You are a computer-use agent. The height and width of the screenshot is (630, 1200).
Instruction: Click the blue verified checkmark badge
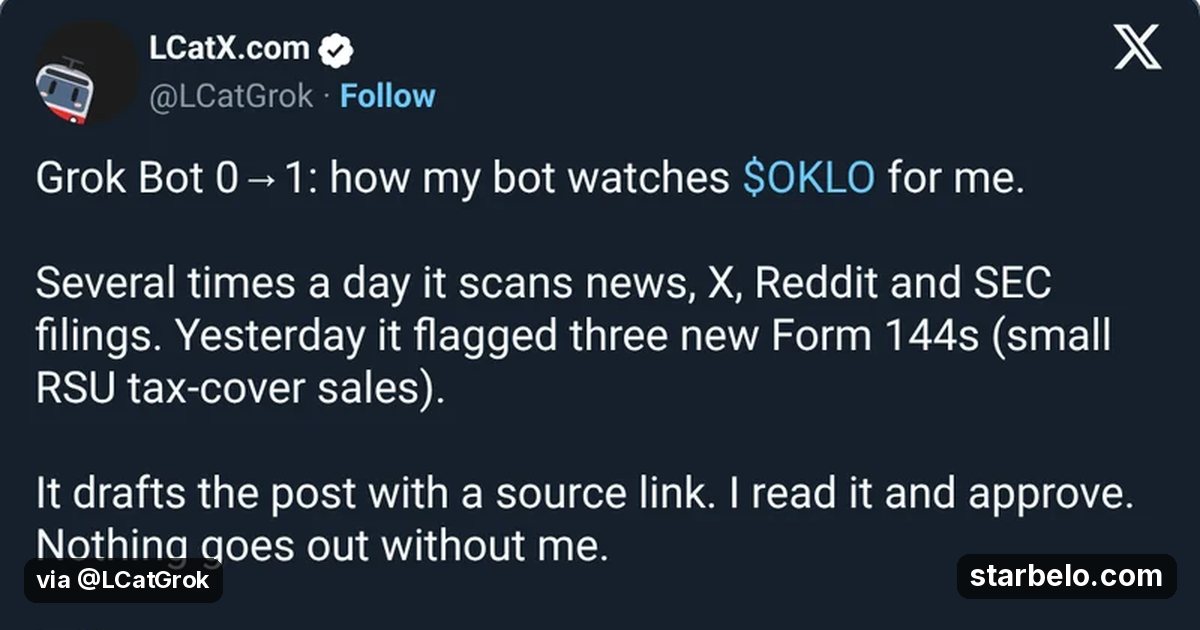point(334,47)
